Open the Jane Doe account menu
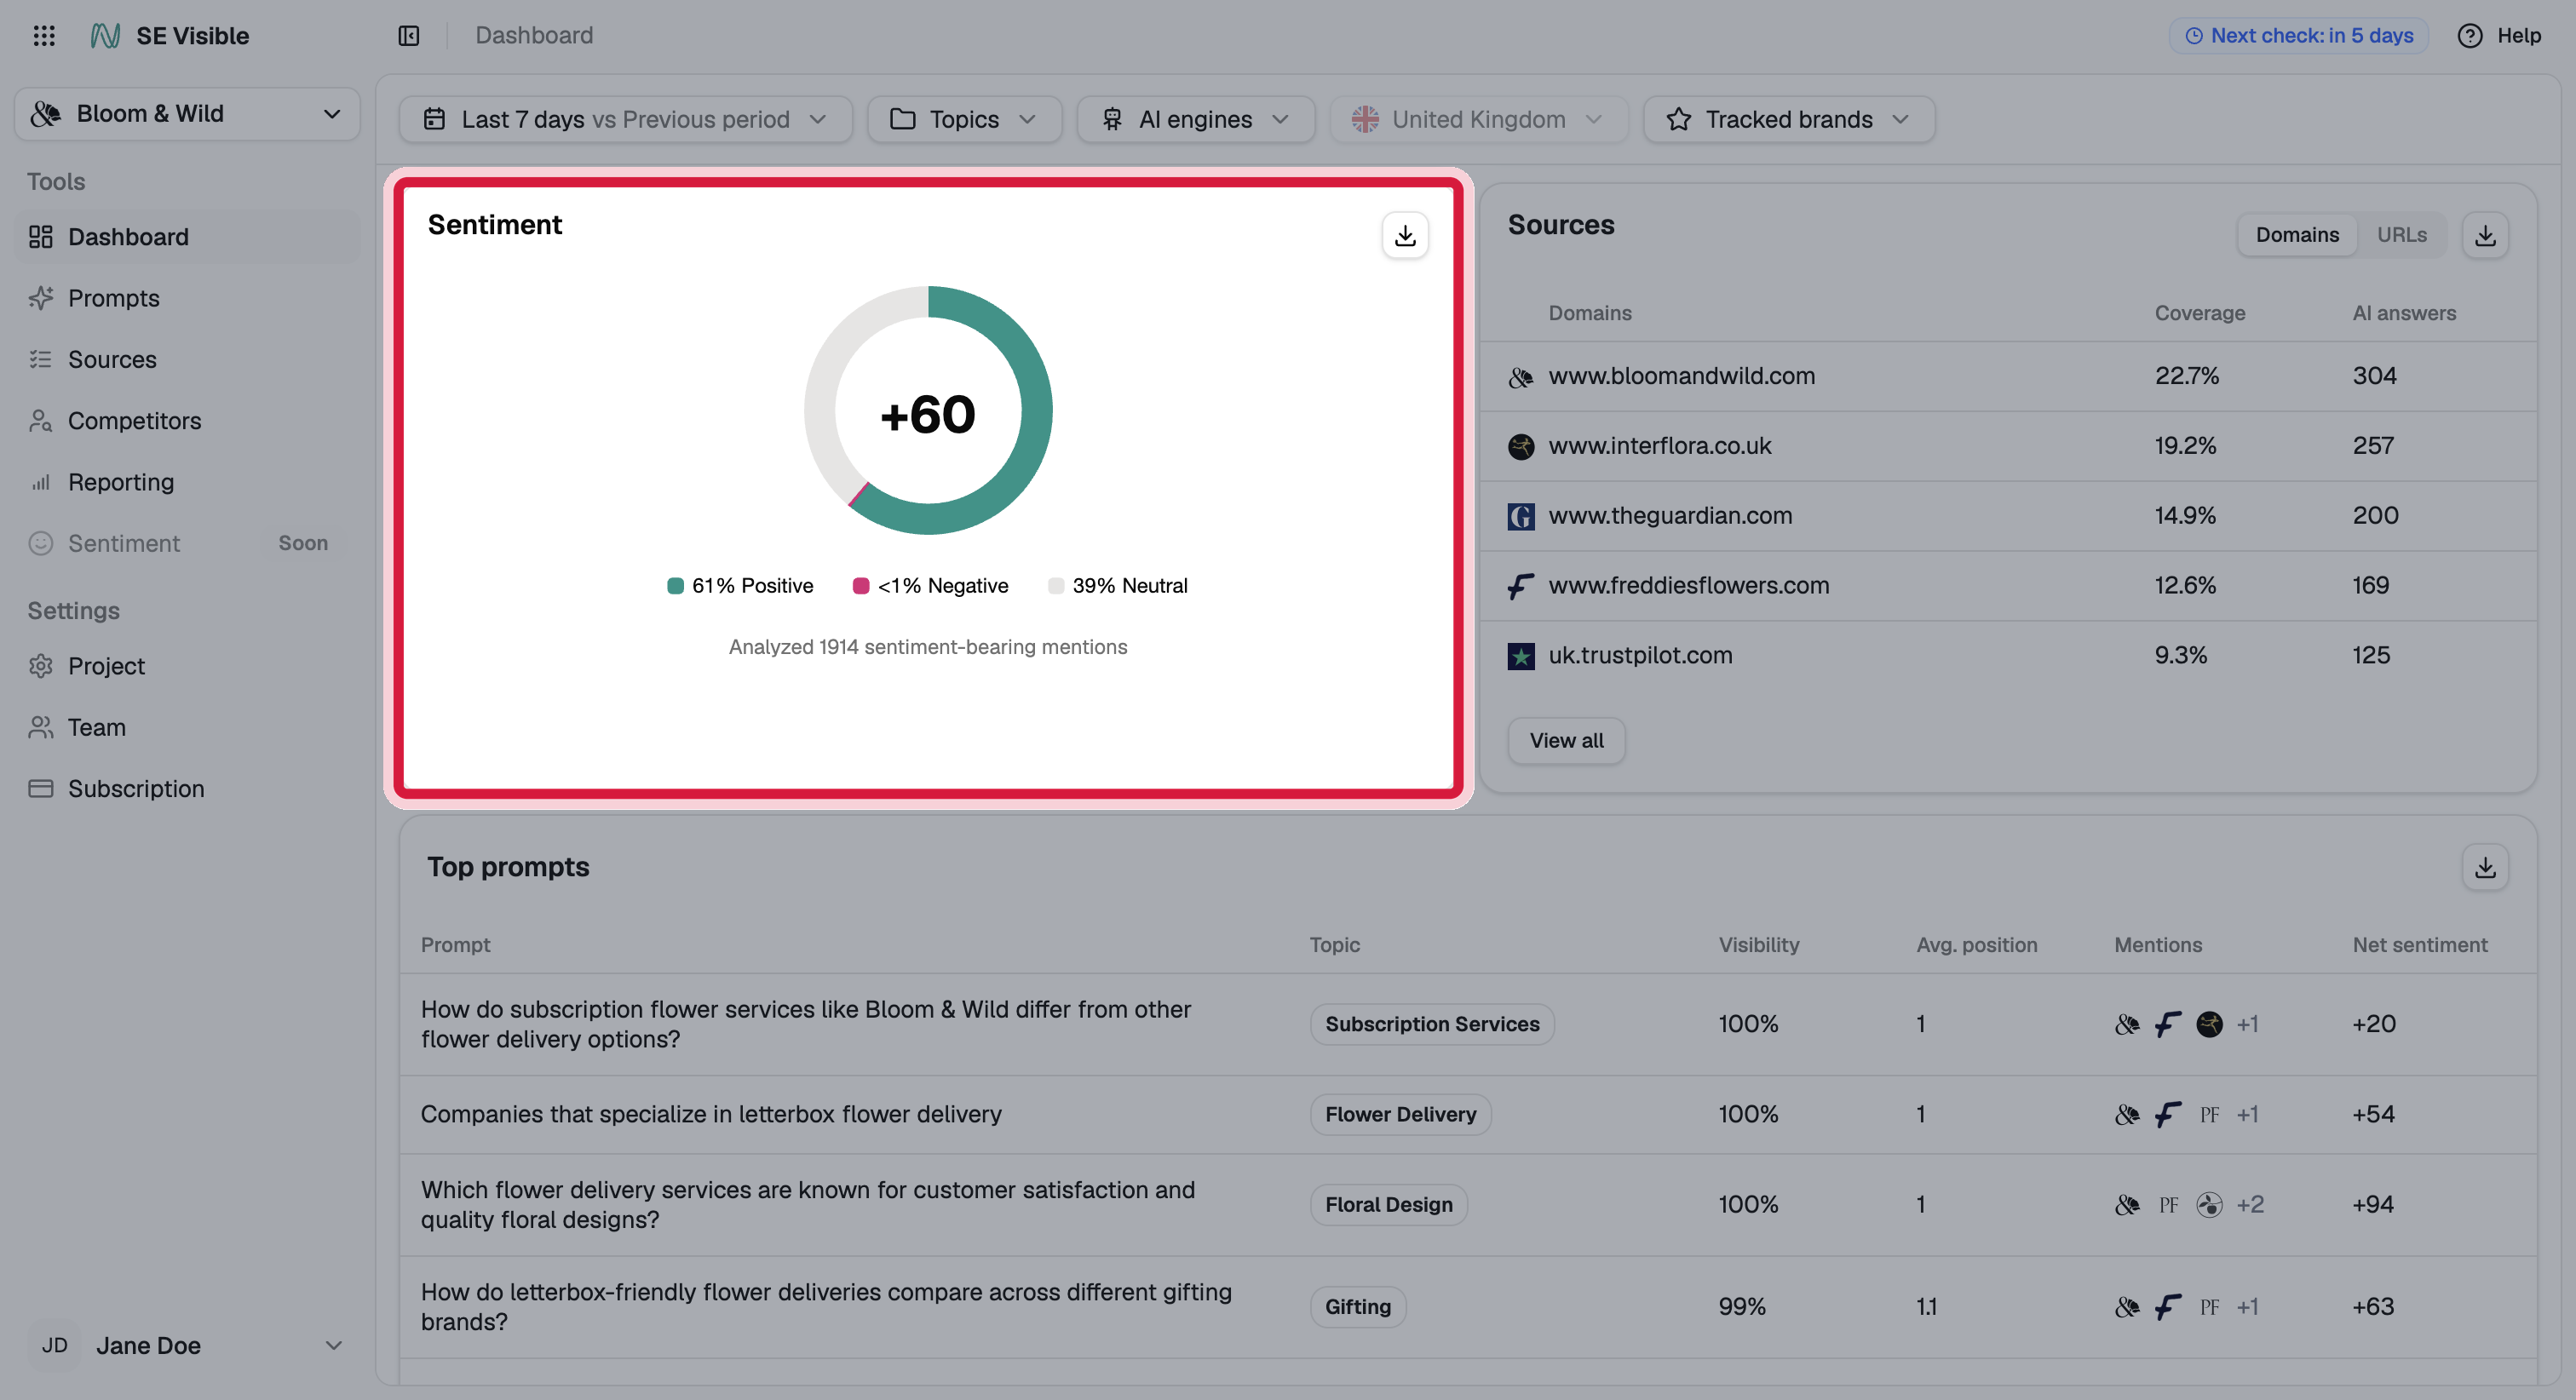Viewport: 2576px width, 1400px height. 187,1345
